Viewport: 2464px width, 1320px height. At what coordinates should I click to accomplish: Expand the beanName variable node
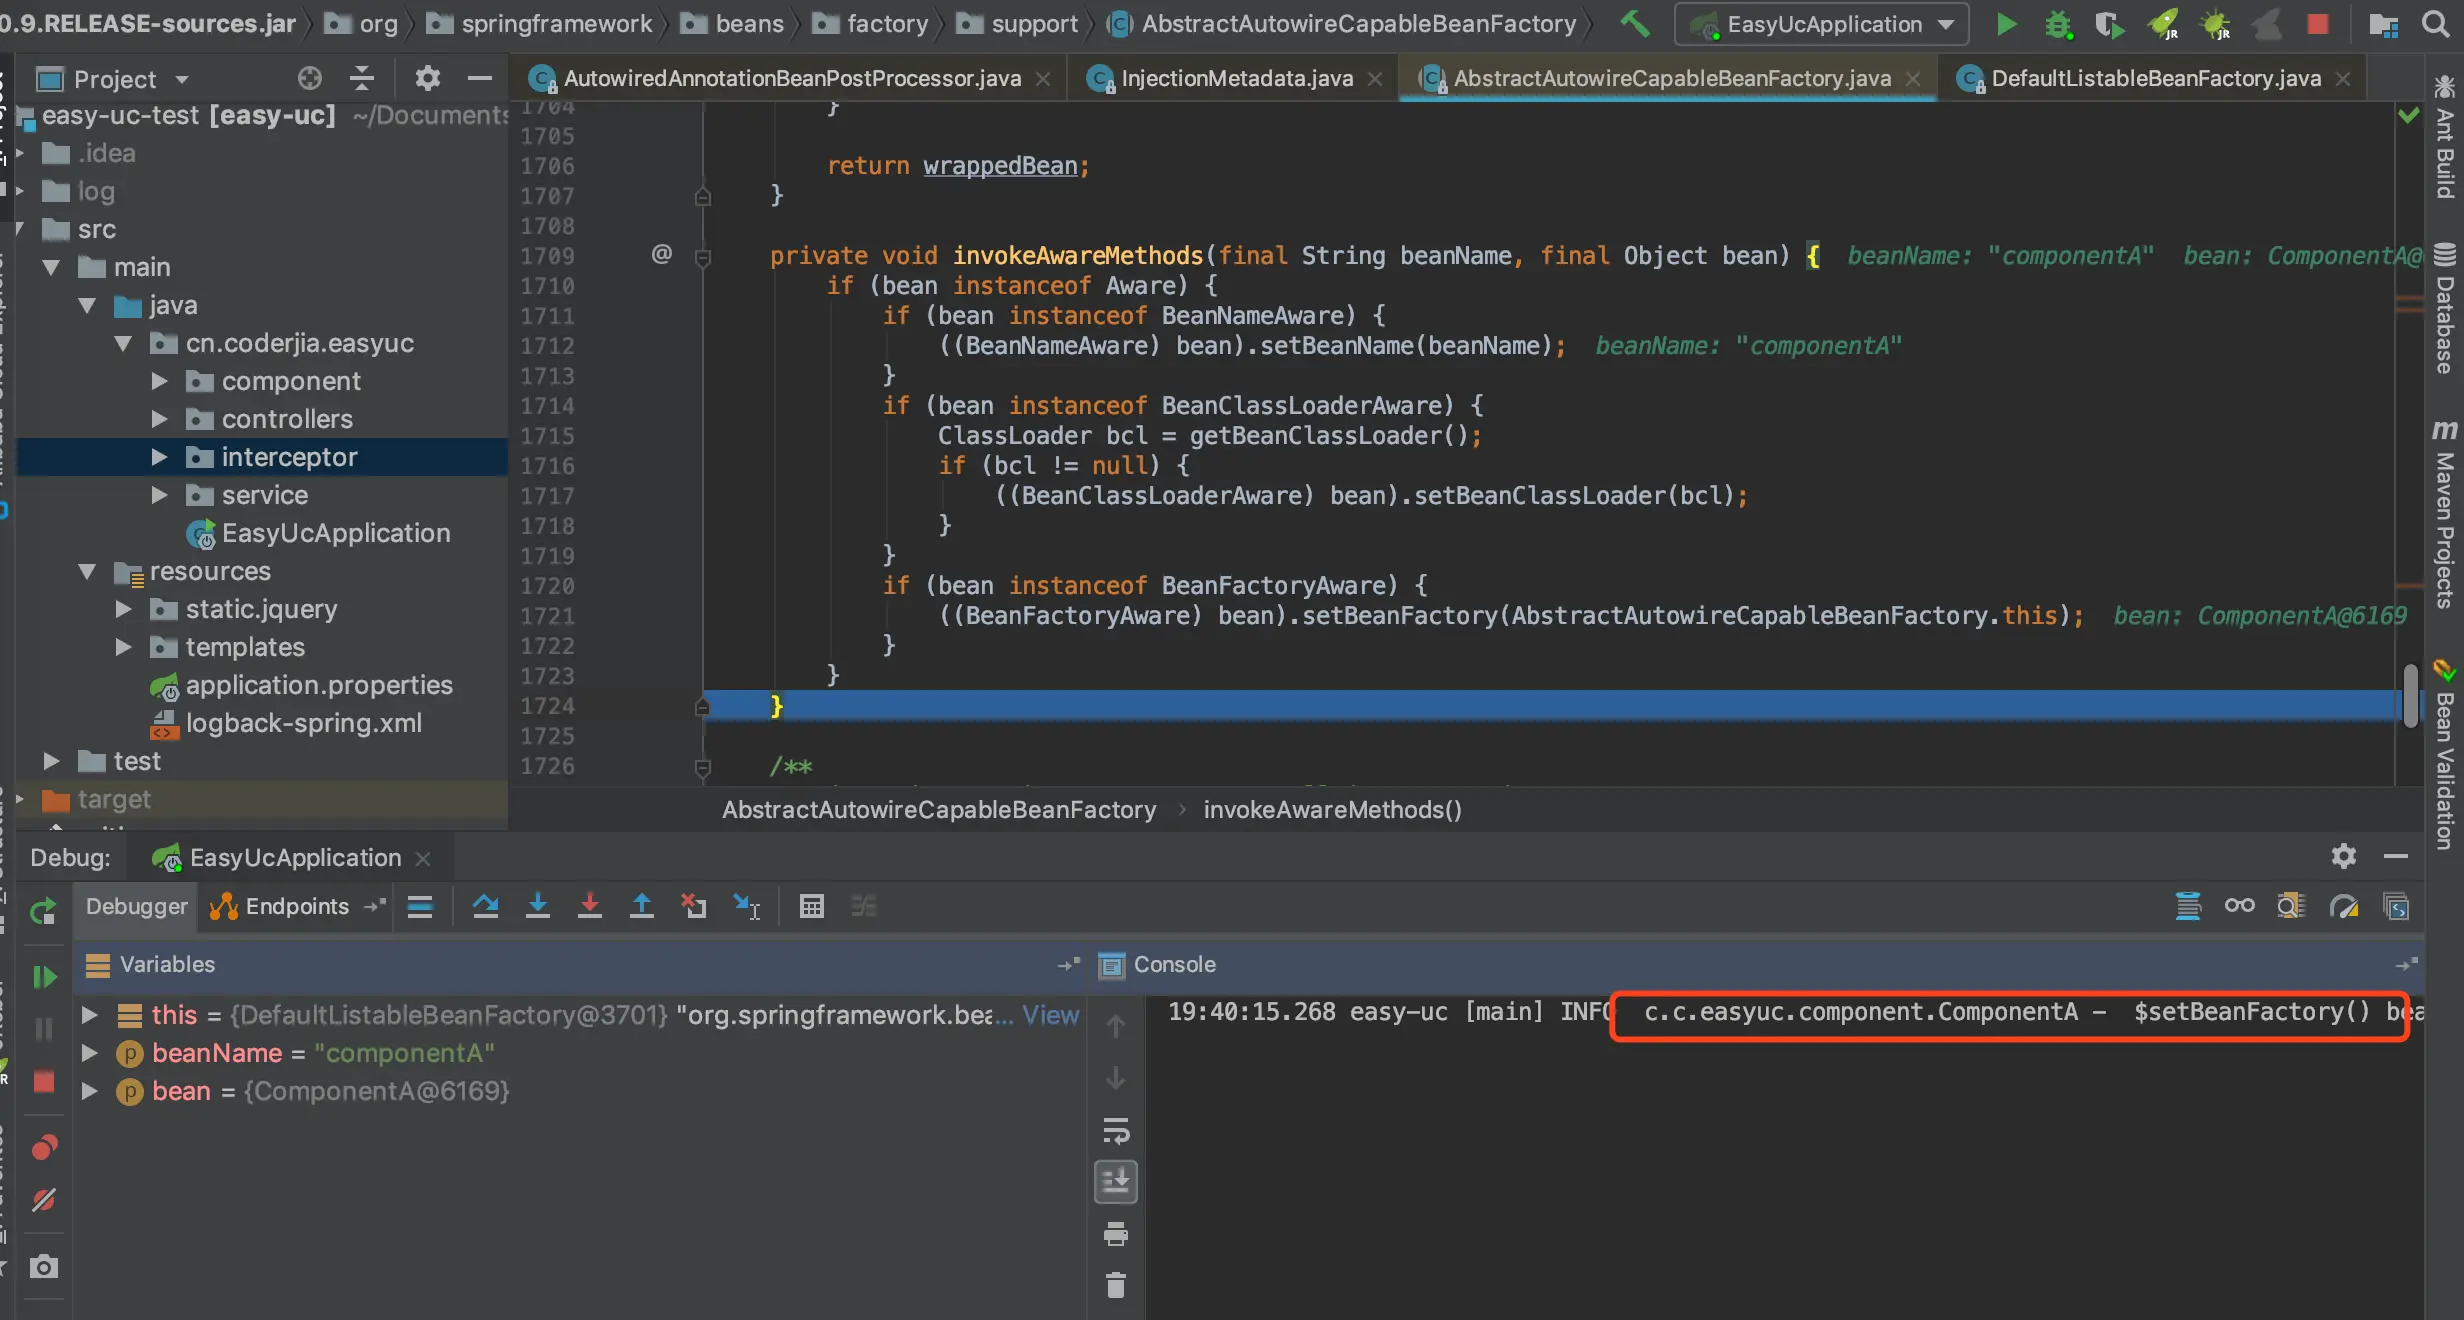[x=89, y=1053]
